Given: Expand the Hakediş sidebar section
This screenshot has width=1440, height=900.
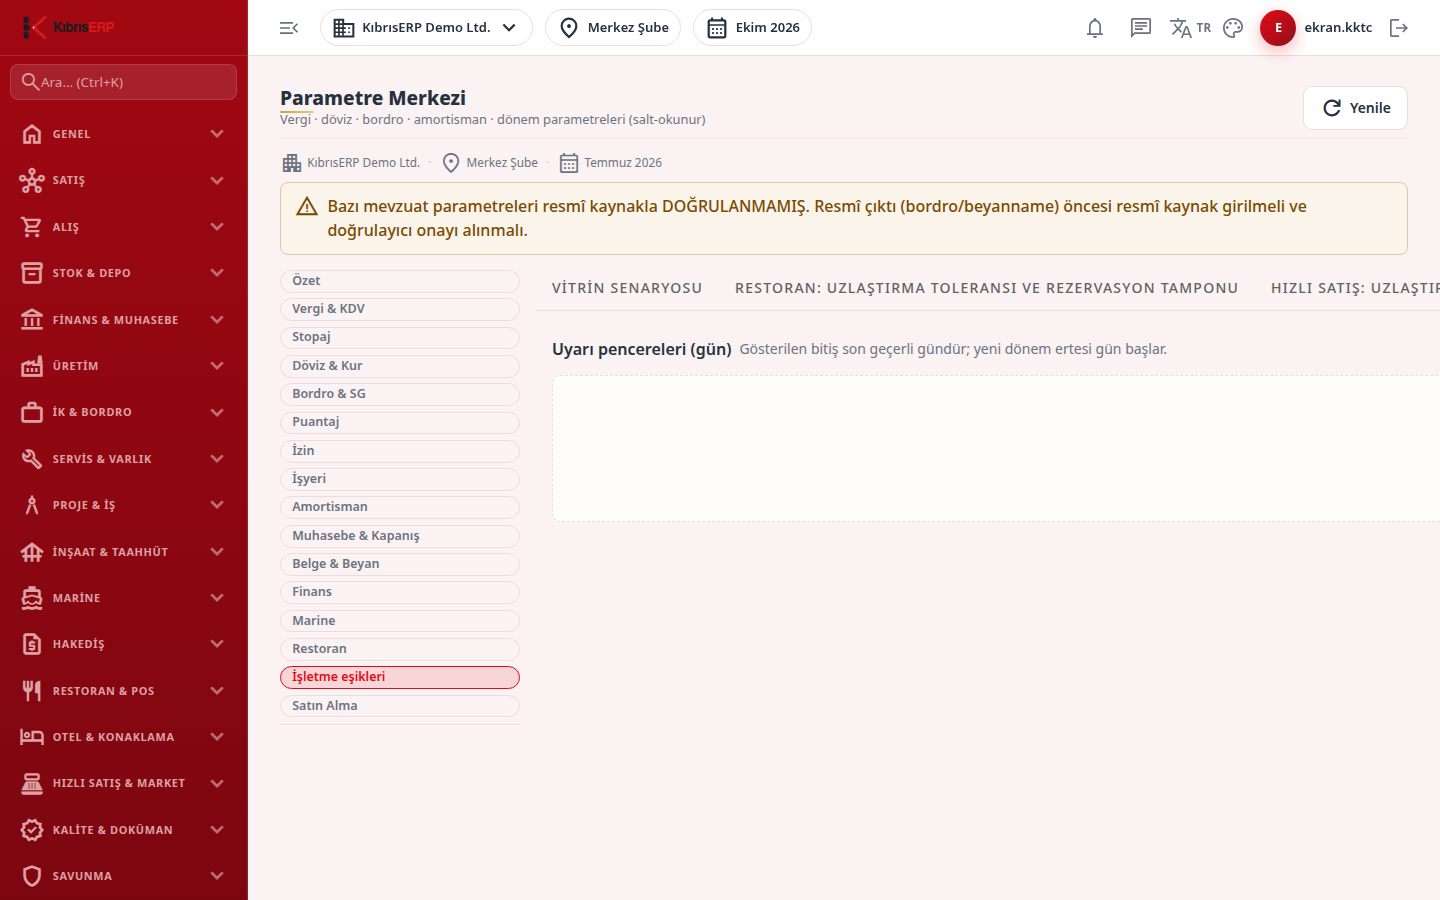Looking at the screenshot, I should (x=124, y=644).
